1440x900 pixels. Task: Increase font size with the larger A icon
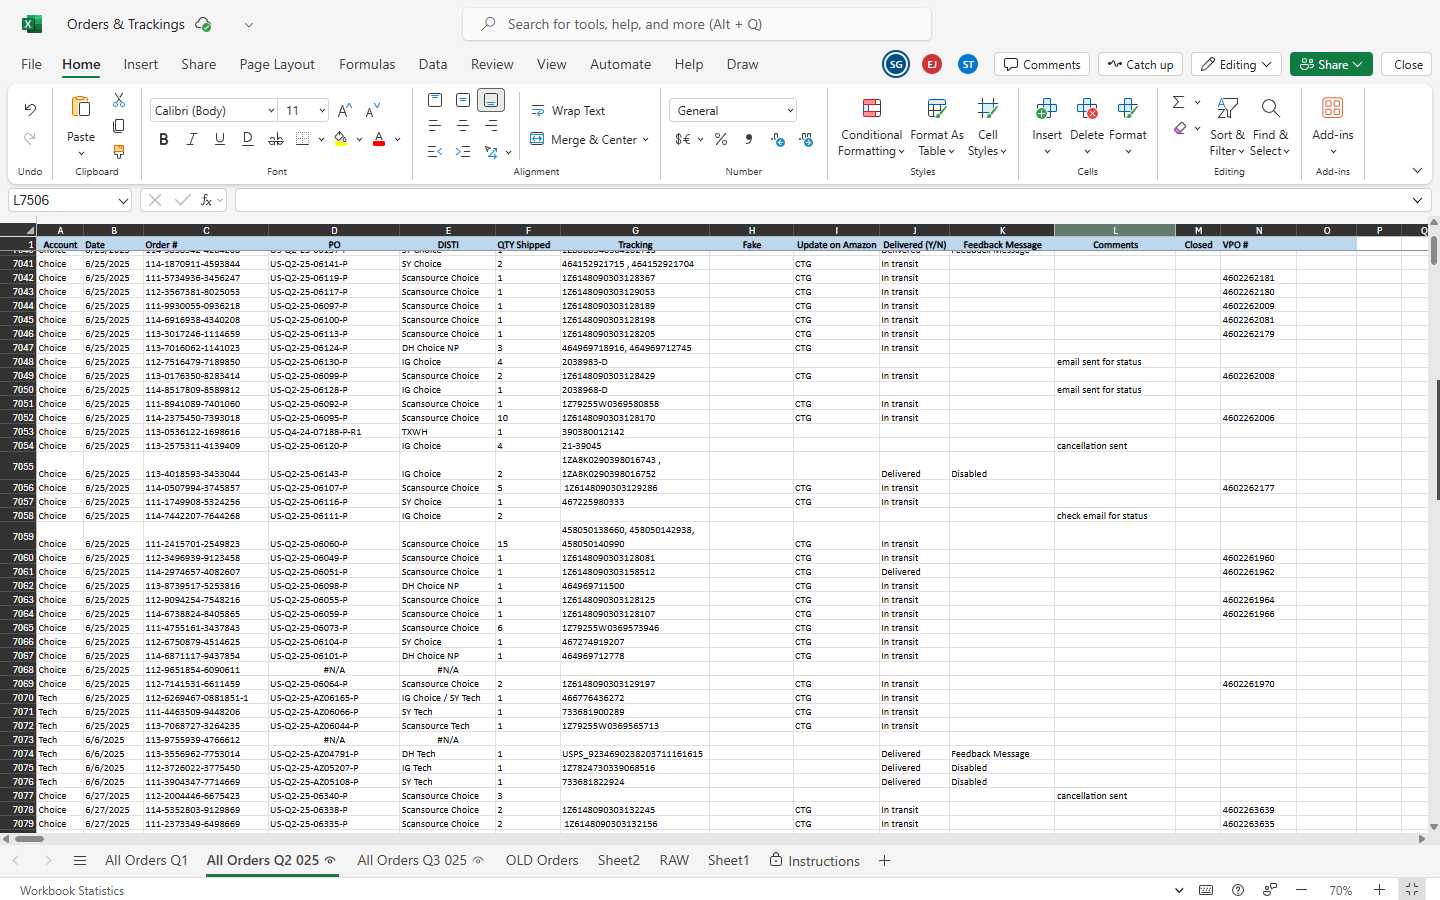coord(345,110)
